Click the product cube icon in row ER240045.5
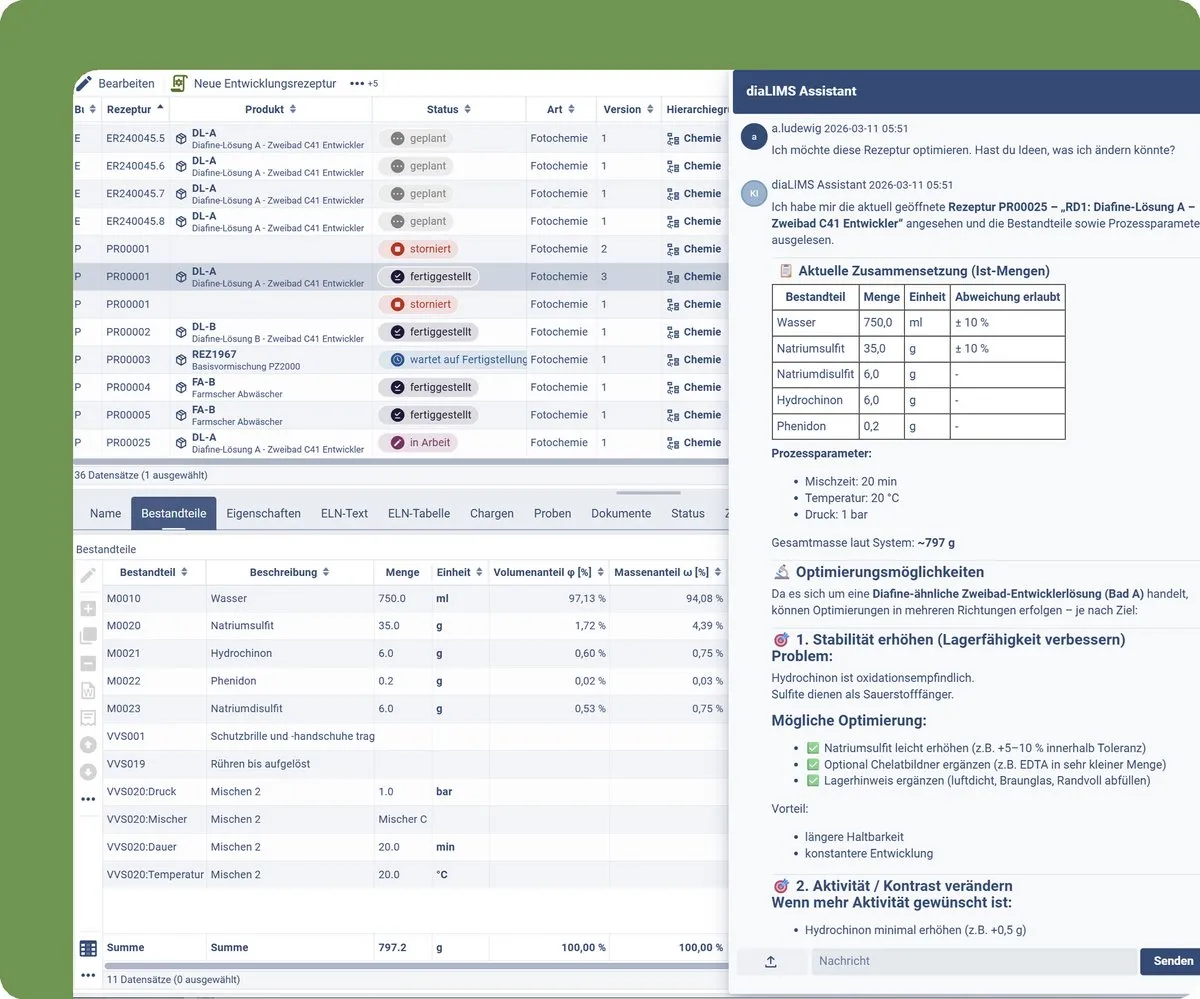This screenshot has width=1200, height=999. [x=181, y=138]
